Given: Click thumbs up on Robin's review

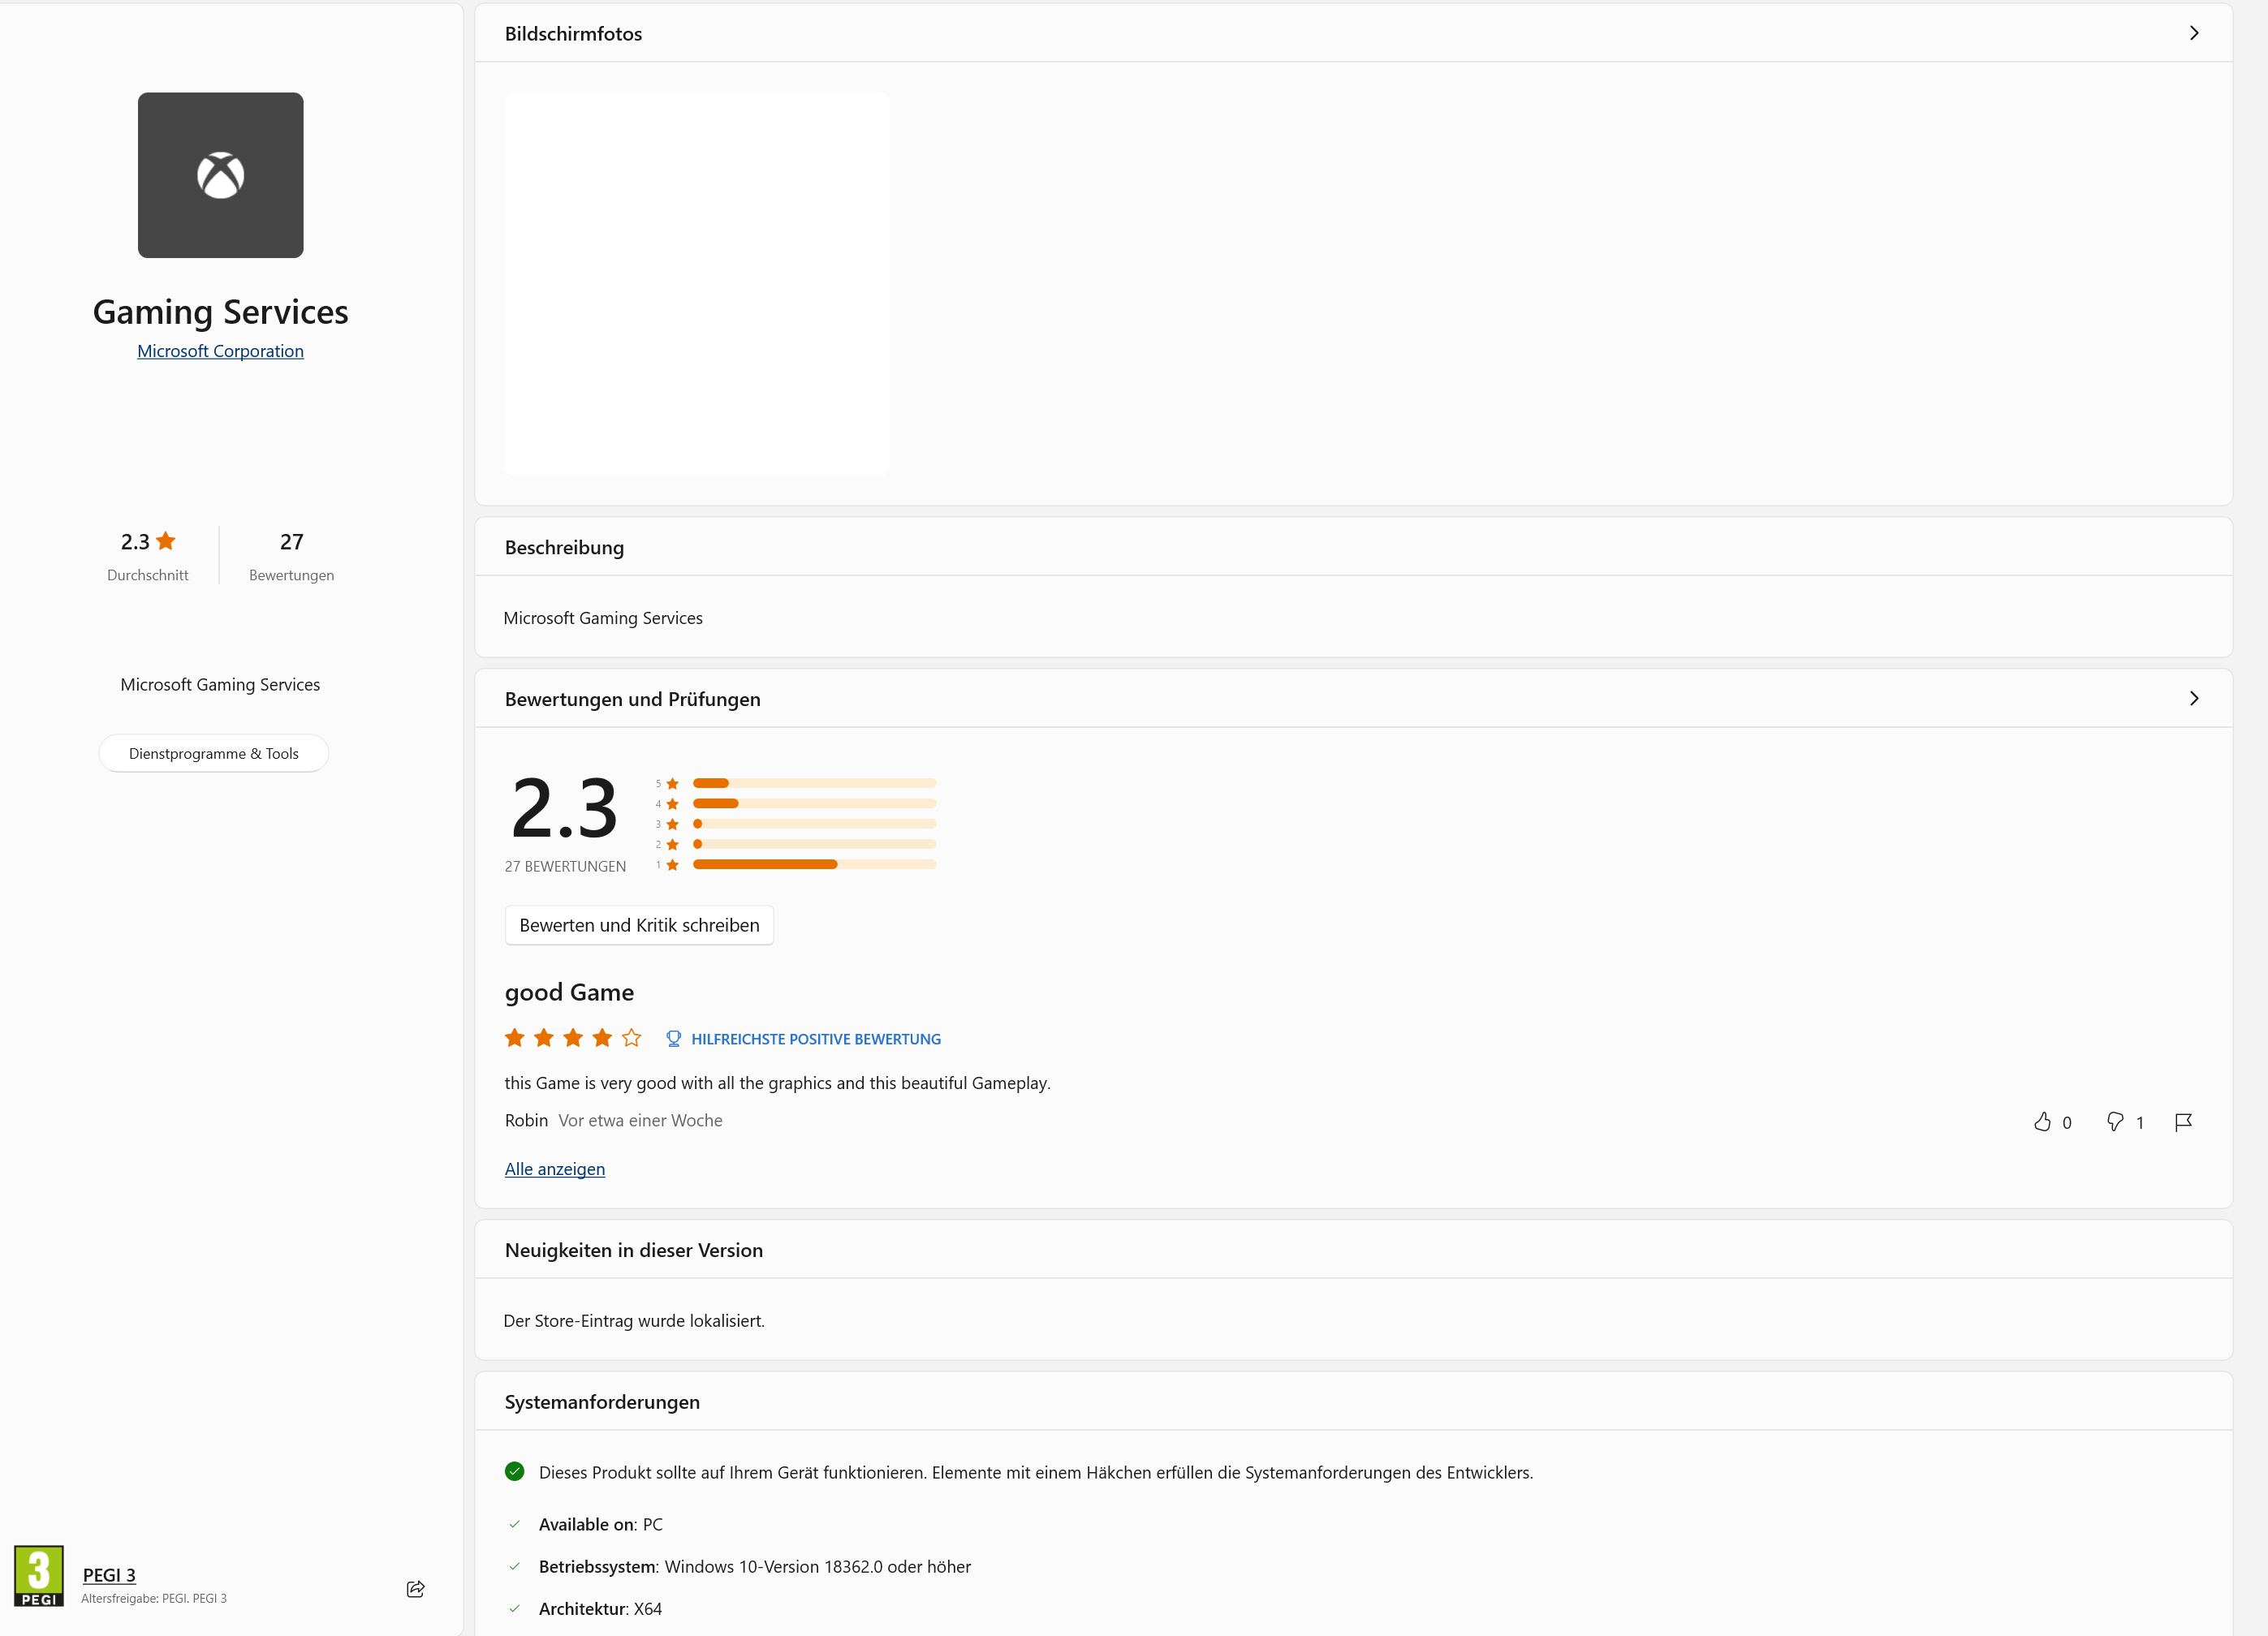Looking at the screenshot, I should coord(2042,1122).
